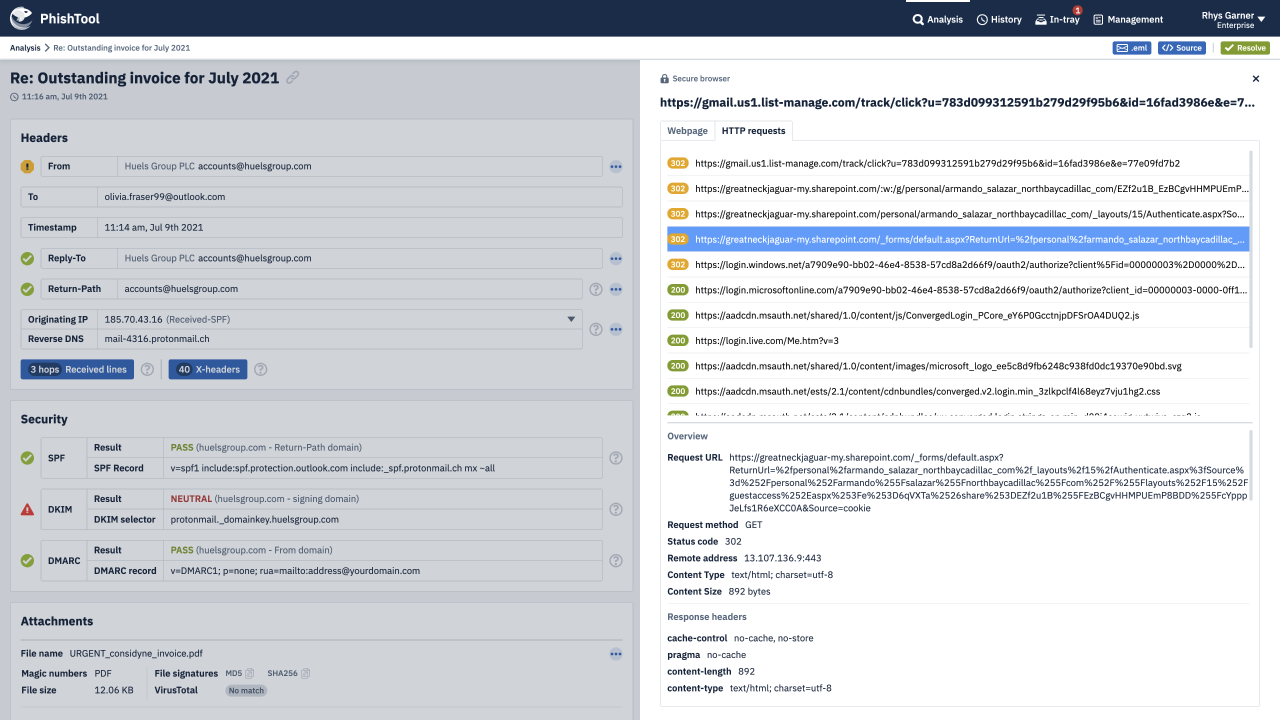This screenshot has width=1280, height=720.
Task: Open help icon next to X-headers
Action: (260, 369)
